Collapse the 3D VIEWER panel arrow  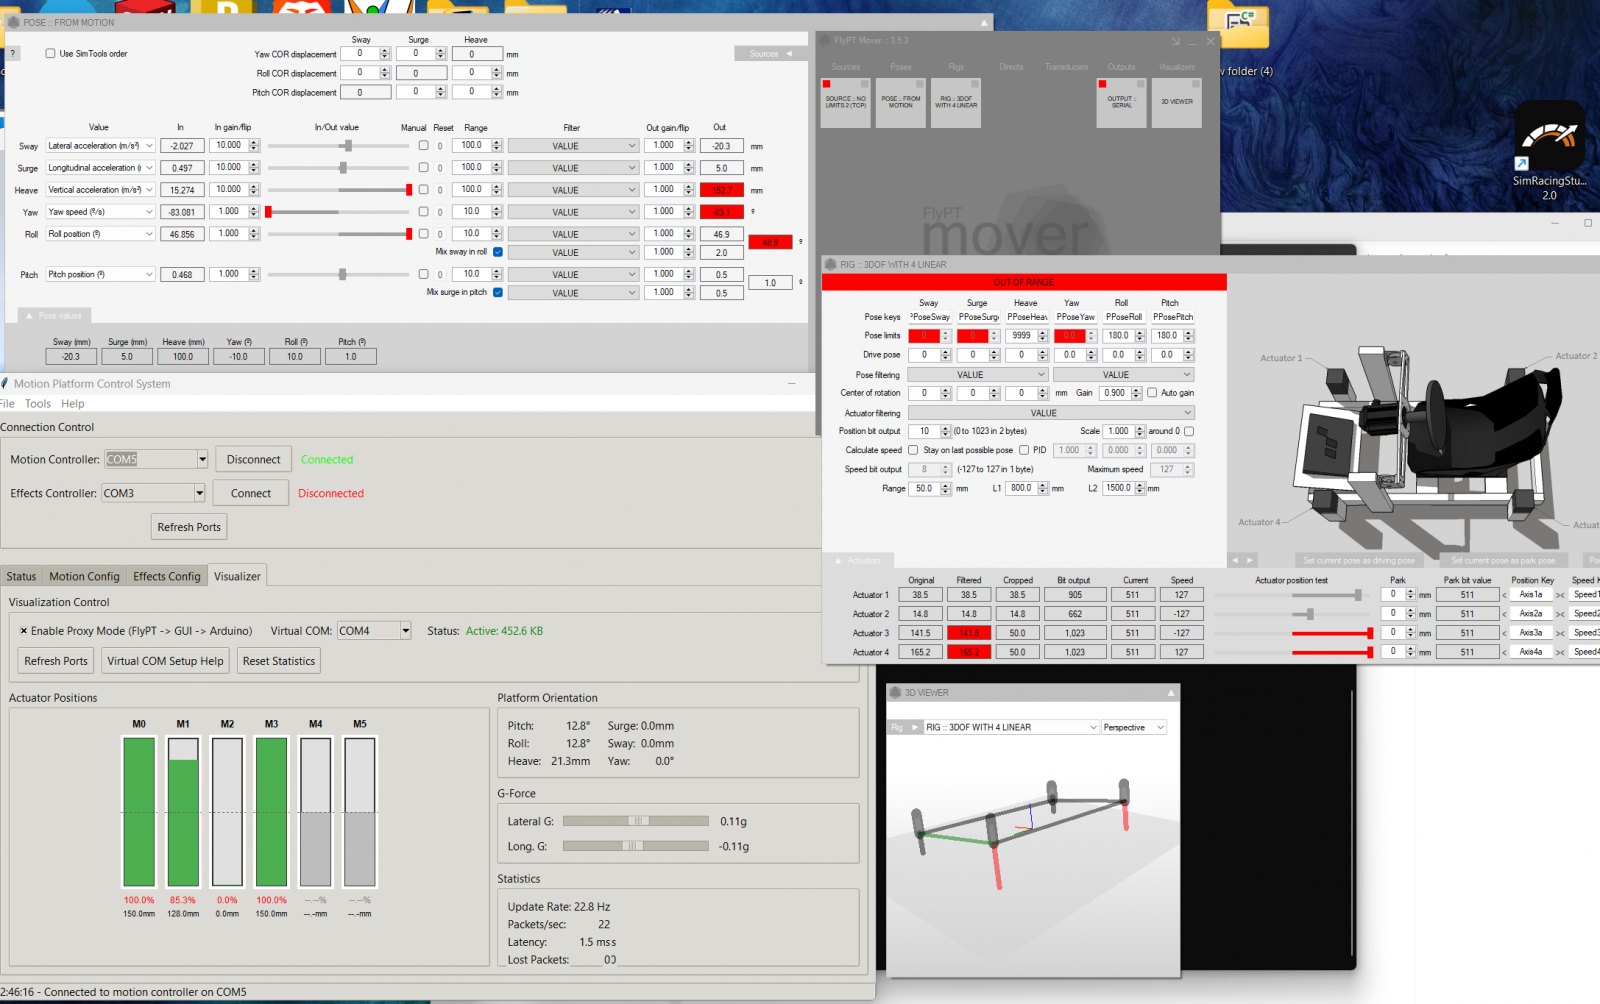pos(1170,693)
